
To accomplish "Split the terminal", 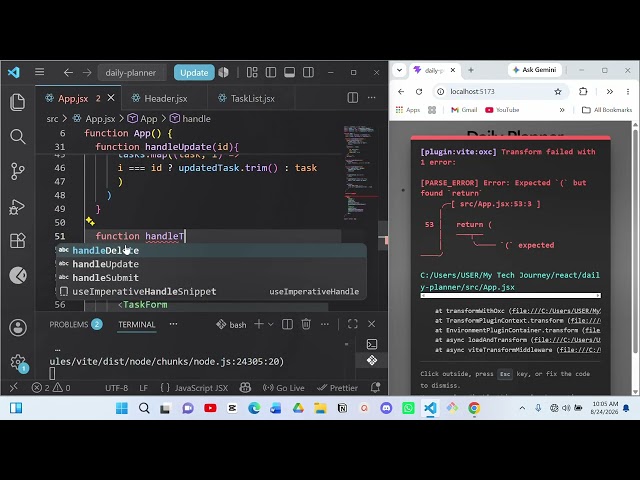I will pyautogui.click(x=287, y=324).
